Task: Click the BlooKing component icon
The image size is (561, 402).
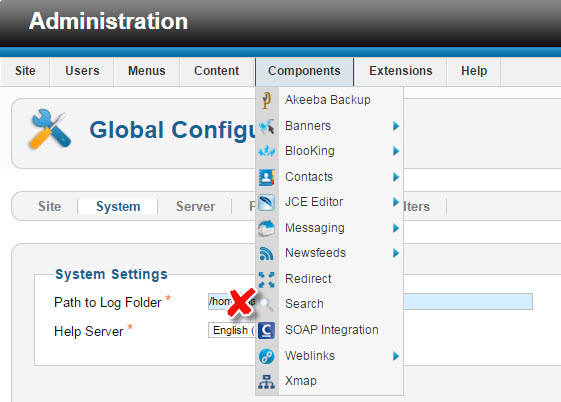Action: [x=267, y=151]
